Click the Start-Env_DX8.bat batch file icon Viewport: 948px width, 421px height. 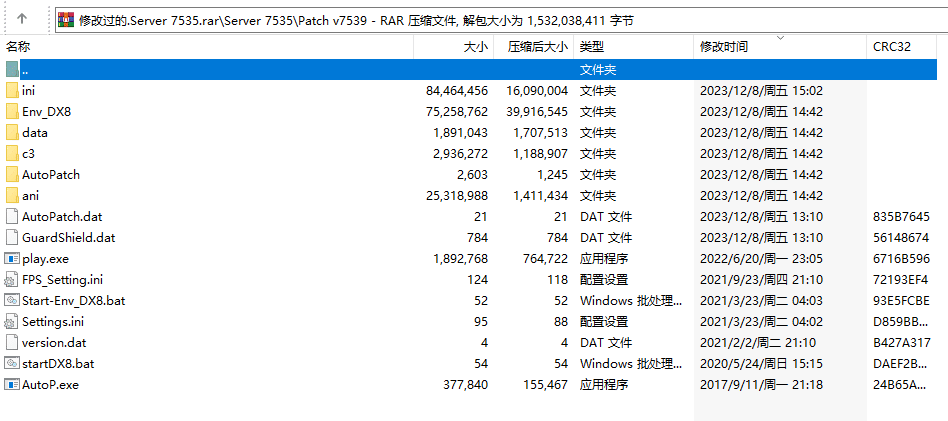point(12,301)
